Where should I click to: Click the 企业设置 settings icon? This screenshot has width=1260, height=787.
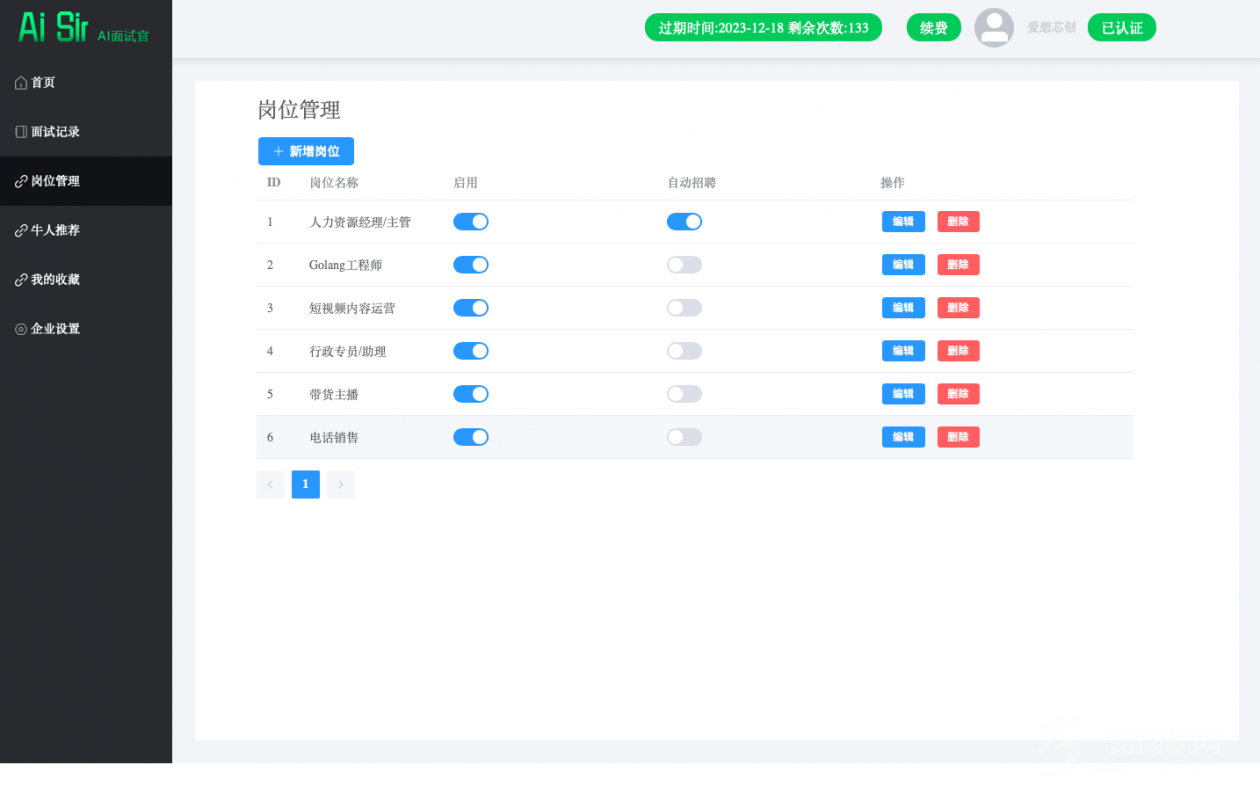pyautogui.click(x=21, y=329)
